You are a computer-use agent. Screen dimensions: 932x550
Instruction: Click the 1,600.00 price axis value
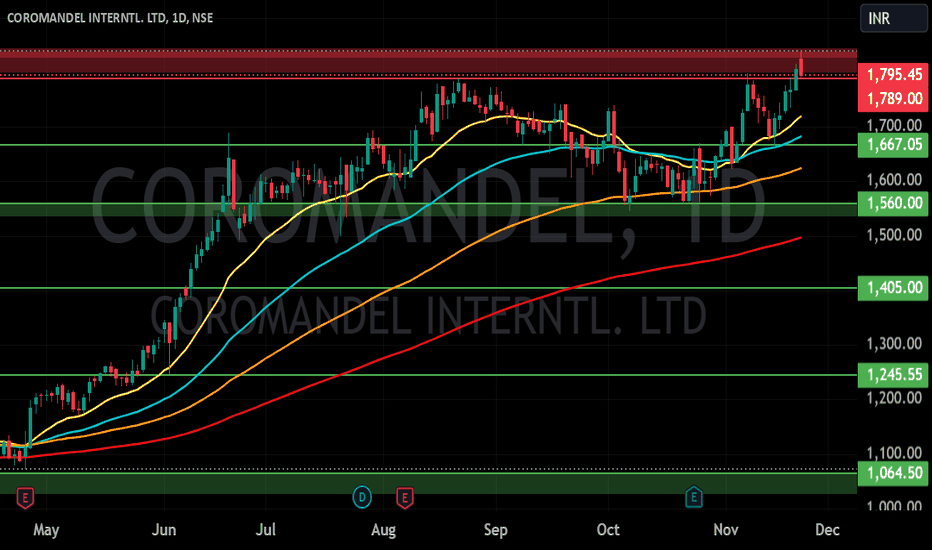[894, 180]
